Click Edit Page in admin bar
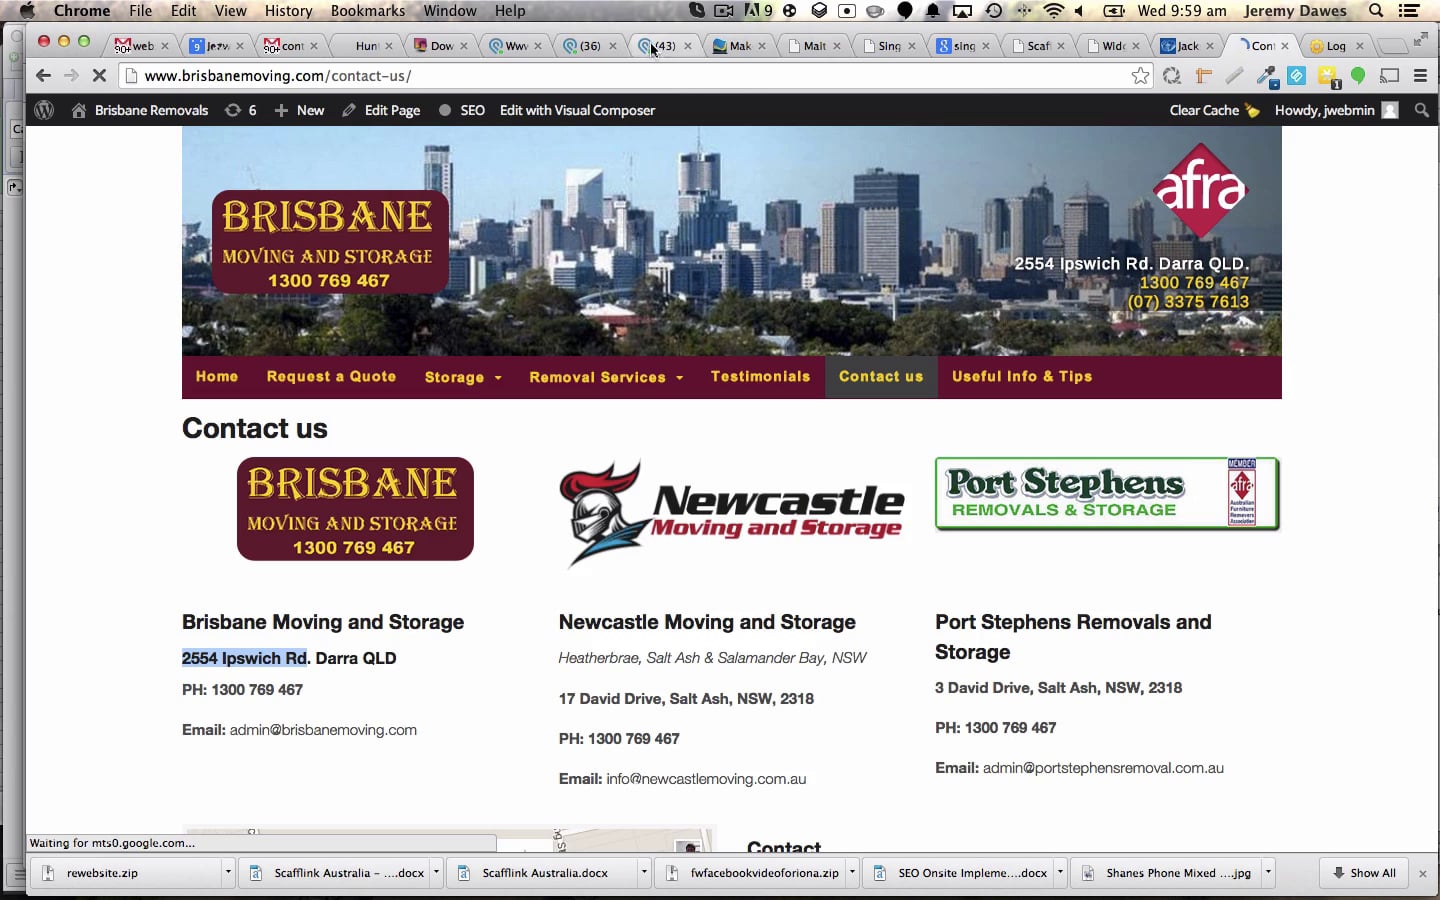Image resolution: width=1440 pixels, height=900 pixels. click(x=381, y=110)
